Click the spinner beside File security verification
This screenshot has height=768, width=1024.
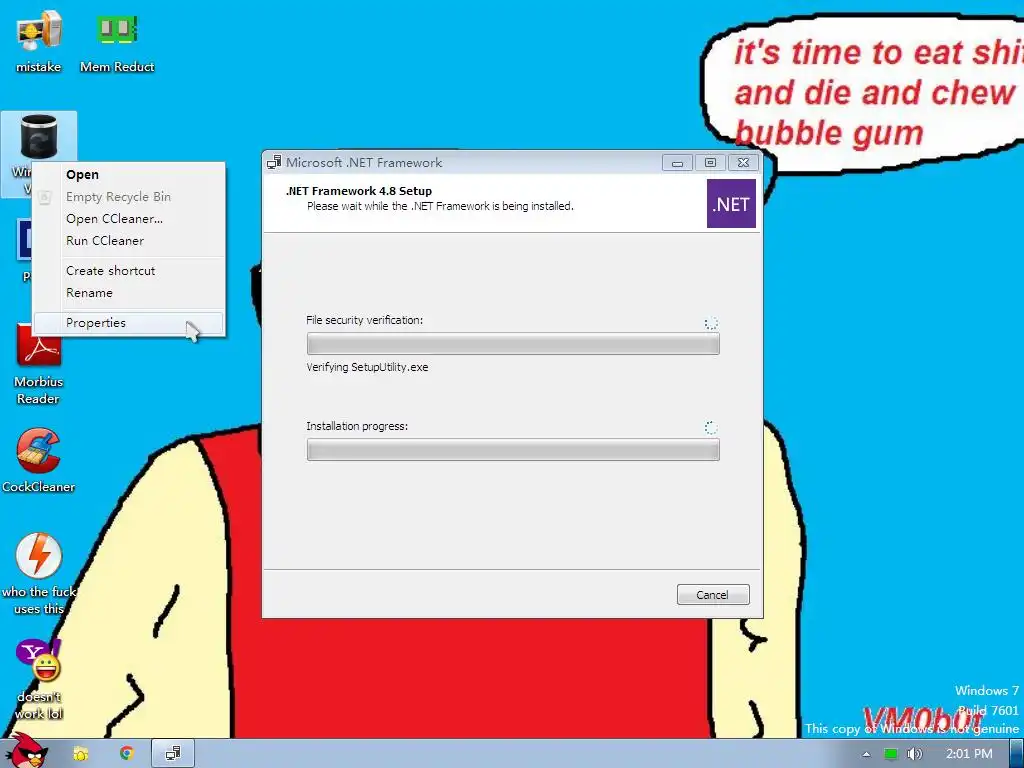pyautogui.click(x=711, y=323)
